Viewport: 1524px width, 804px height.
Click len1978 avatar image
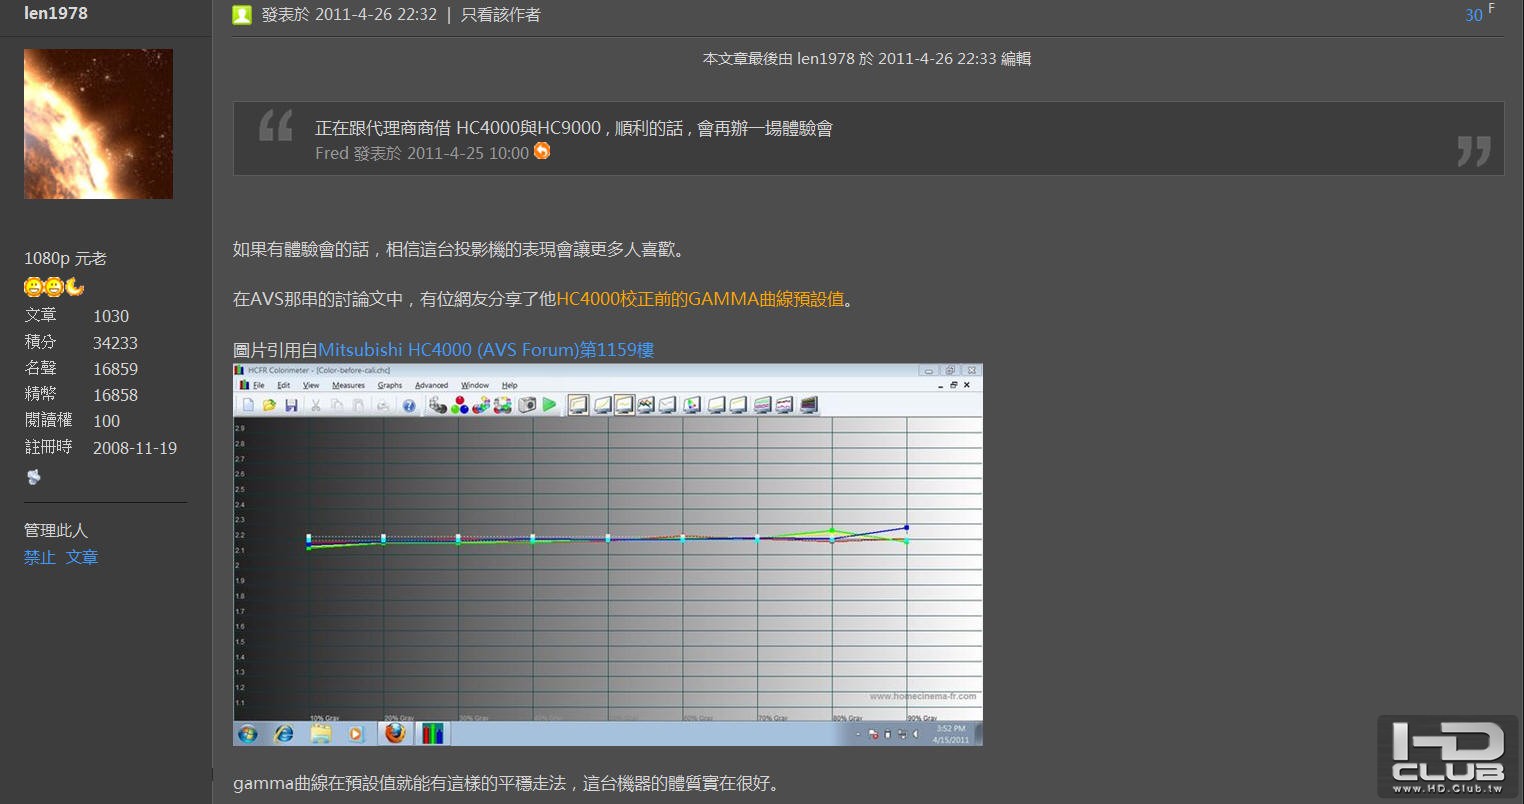click(98, 124)
